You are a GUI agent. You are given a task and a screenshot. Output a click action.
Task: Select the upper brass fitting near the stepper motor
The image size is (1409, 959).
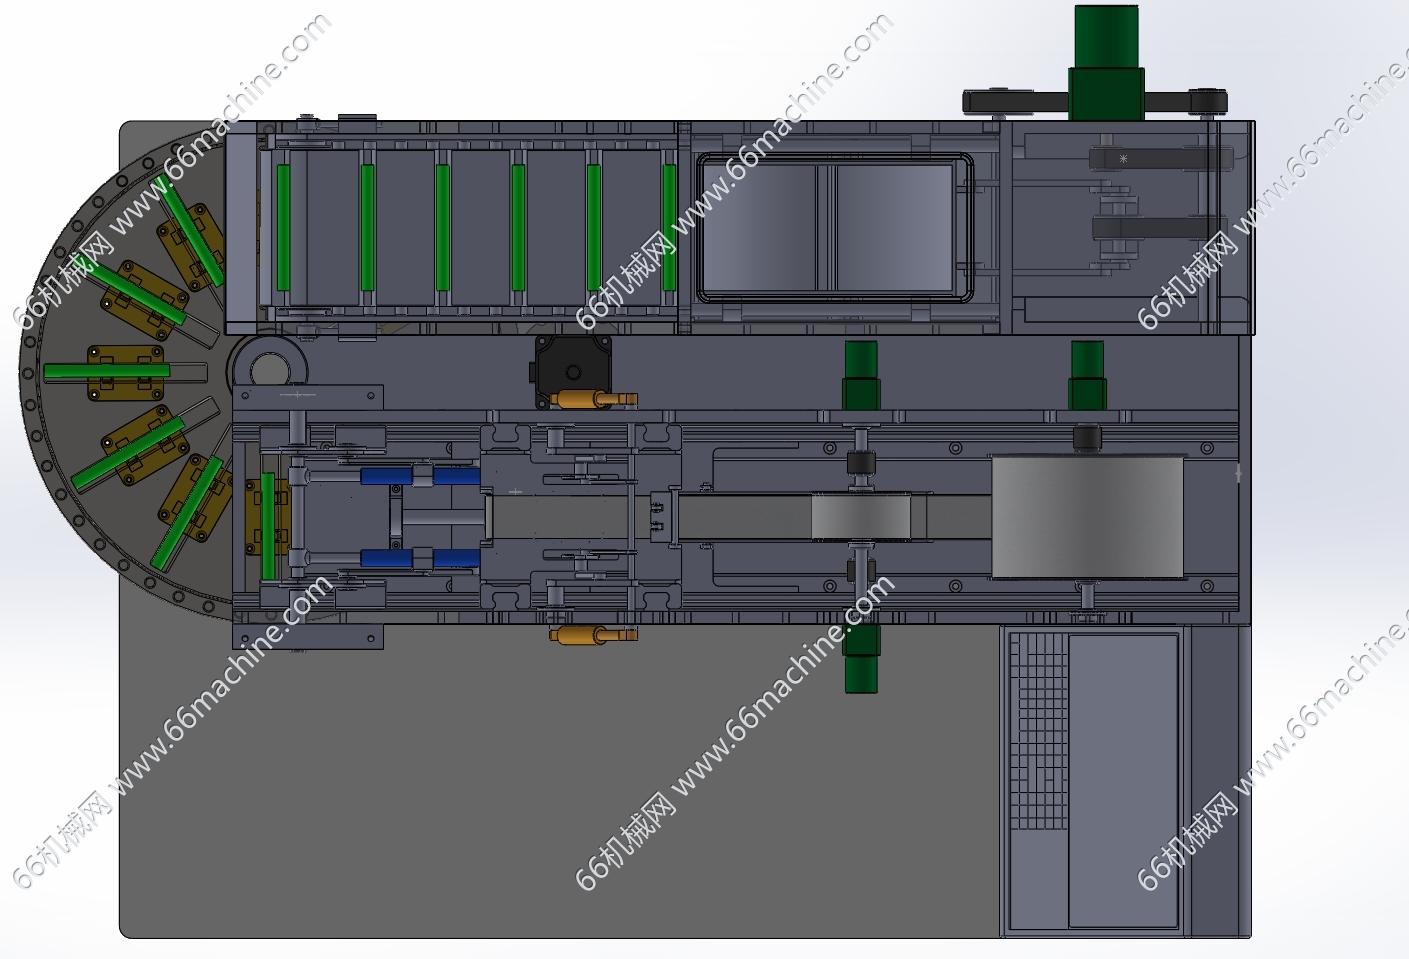(x=593, y=400)
